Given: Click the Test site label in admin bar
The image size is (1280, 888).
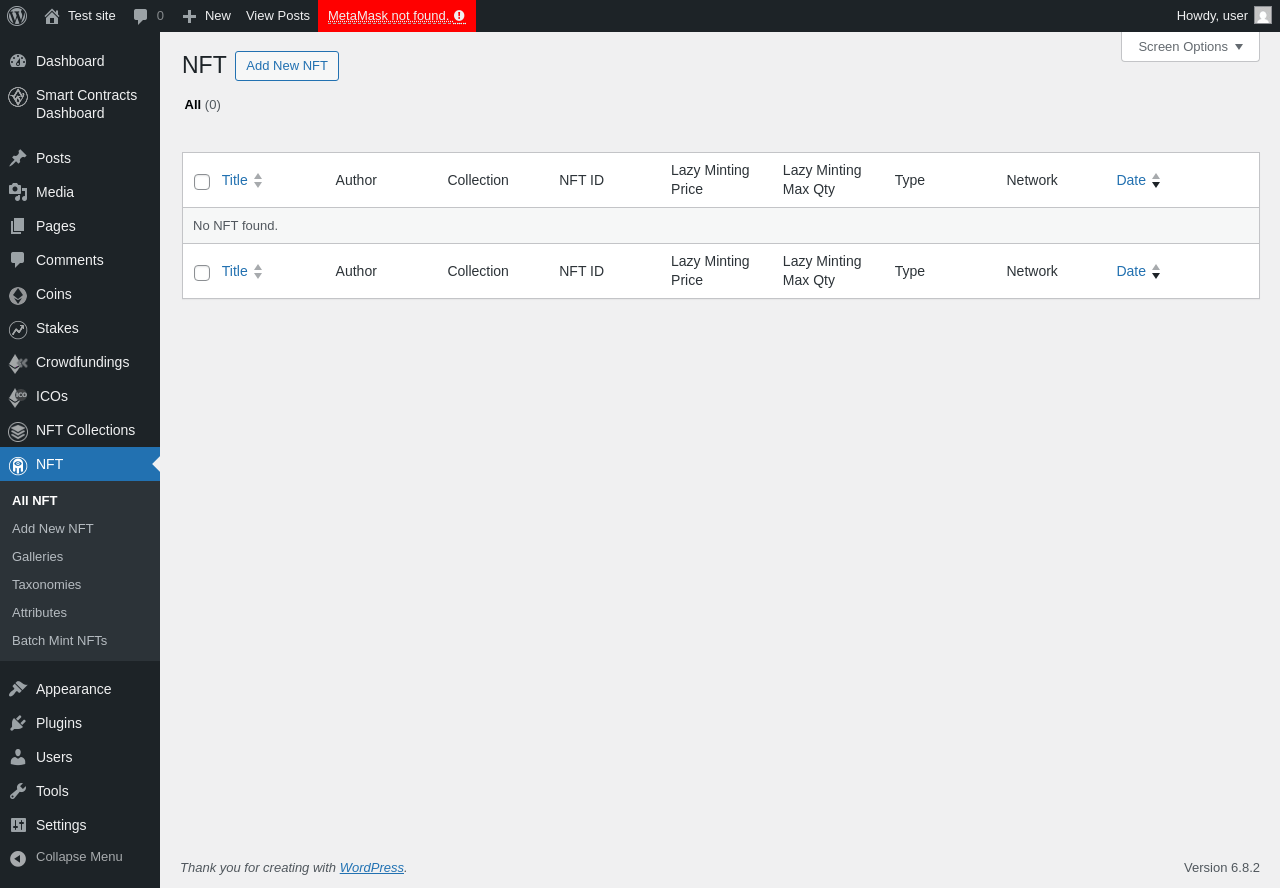Looking at the screenshot, I should click(x=92, y=16).
